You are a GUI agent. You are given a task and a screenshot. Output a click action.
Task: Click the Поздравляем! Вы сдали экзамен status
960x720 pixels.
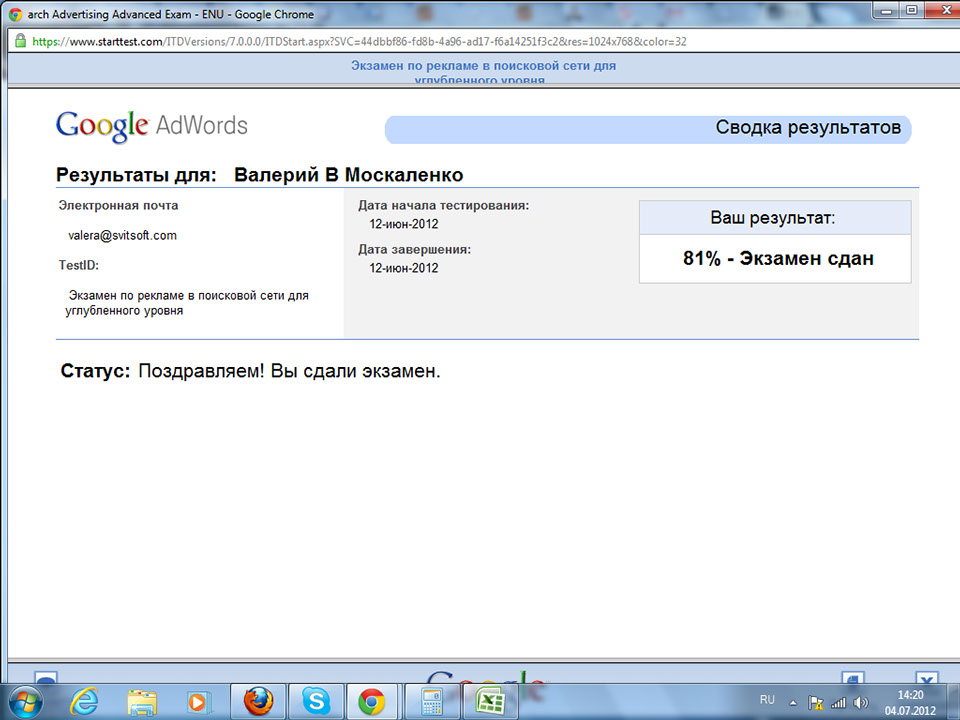289,371
